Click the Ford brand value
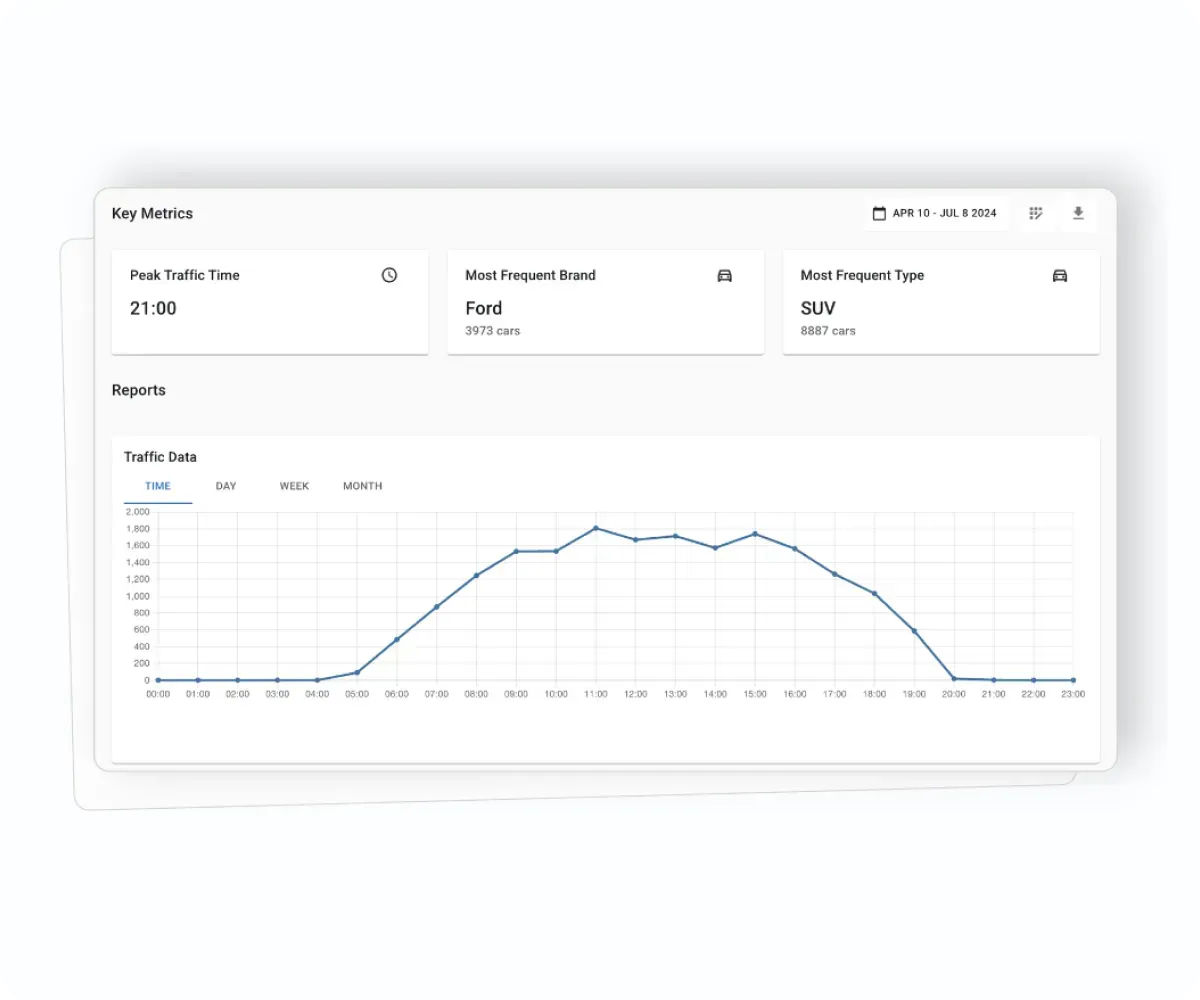The width and height of the screenshot is (1200, 1000). (x=484, y=308)
